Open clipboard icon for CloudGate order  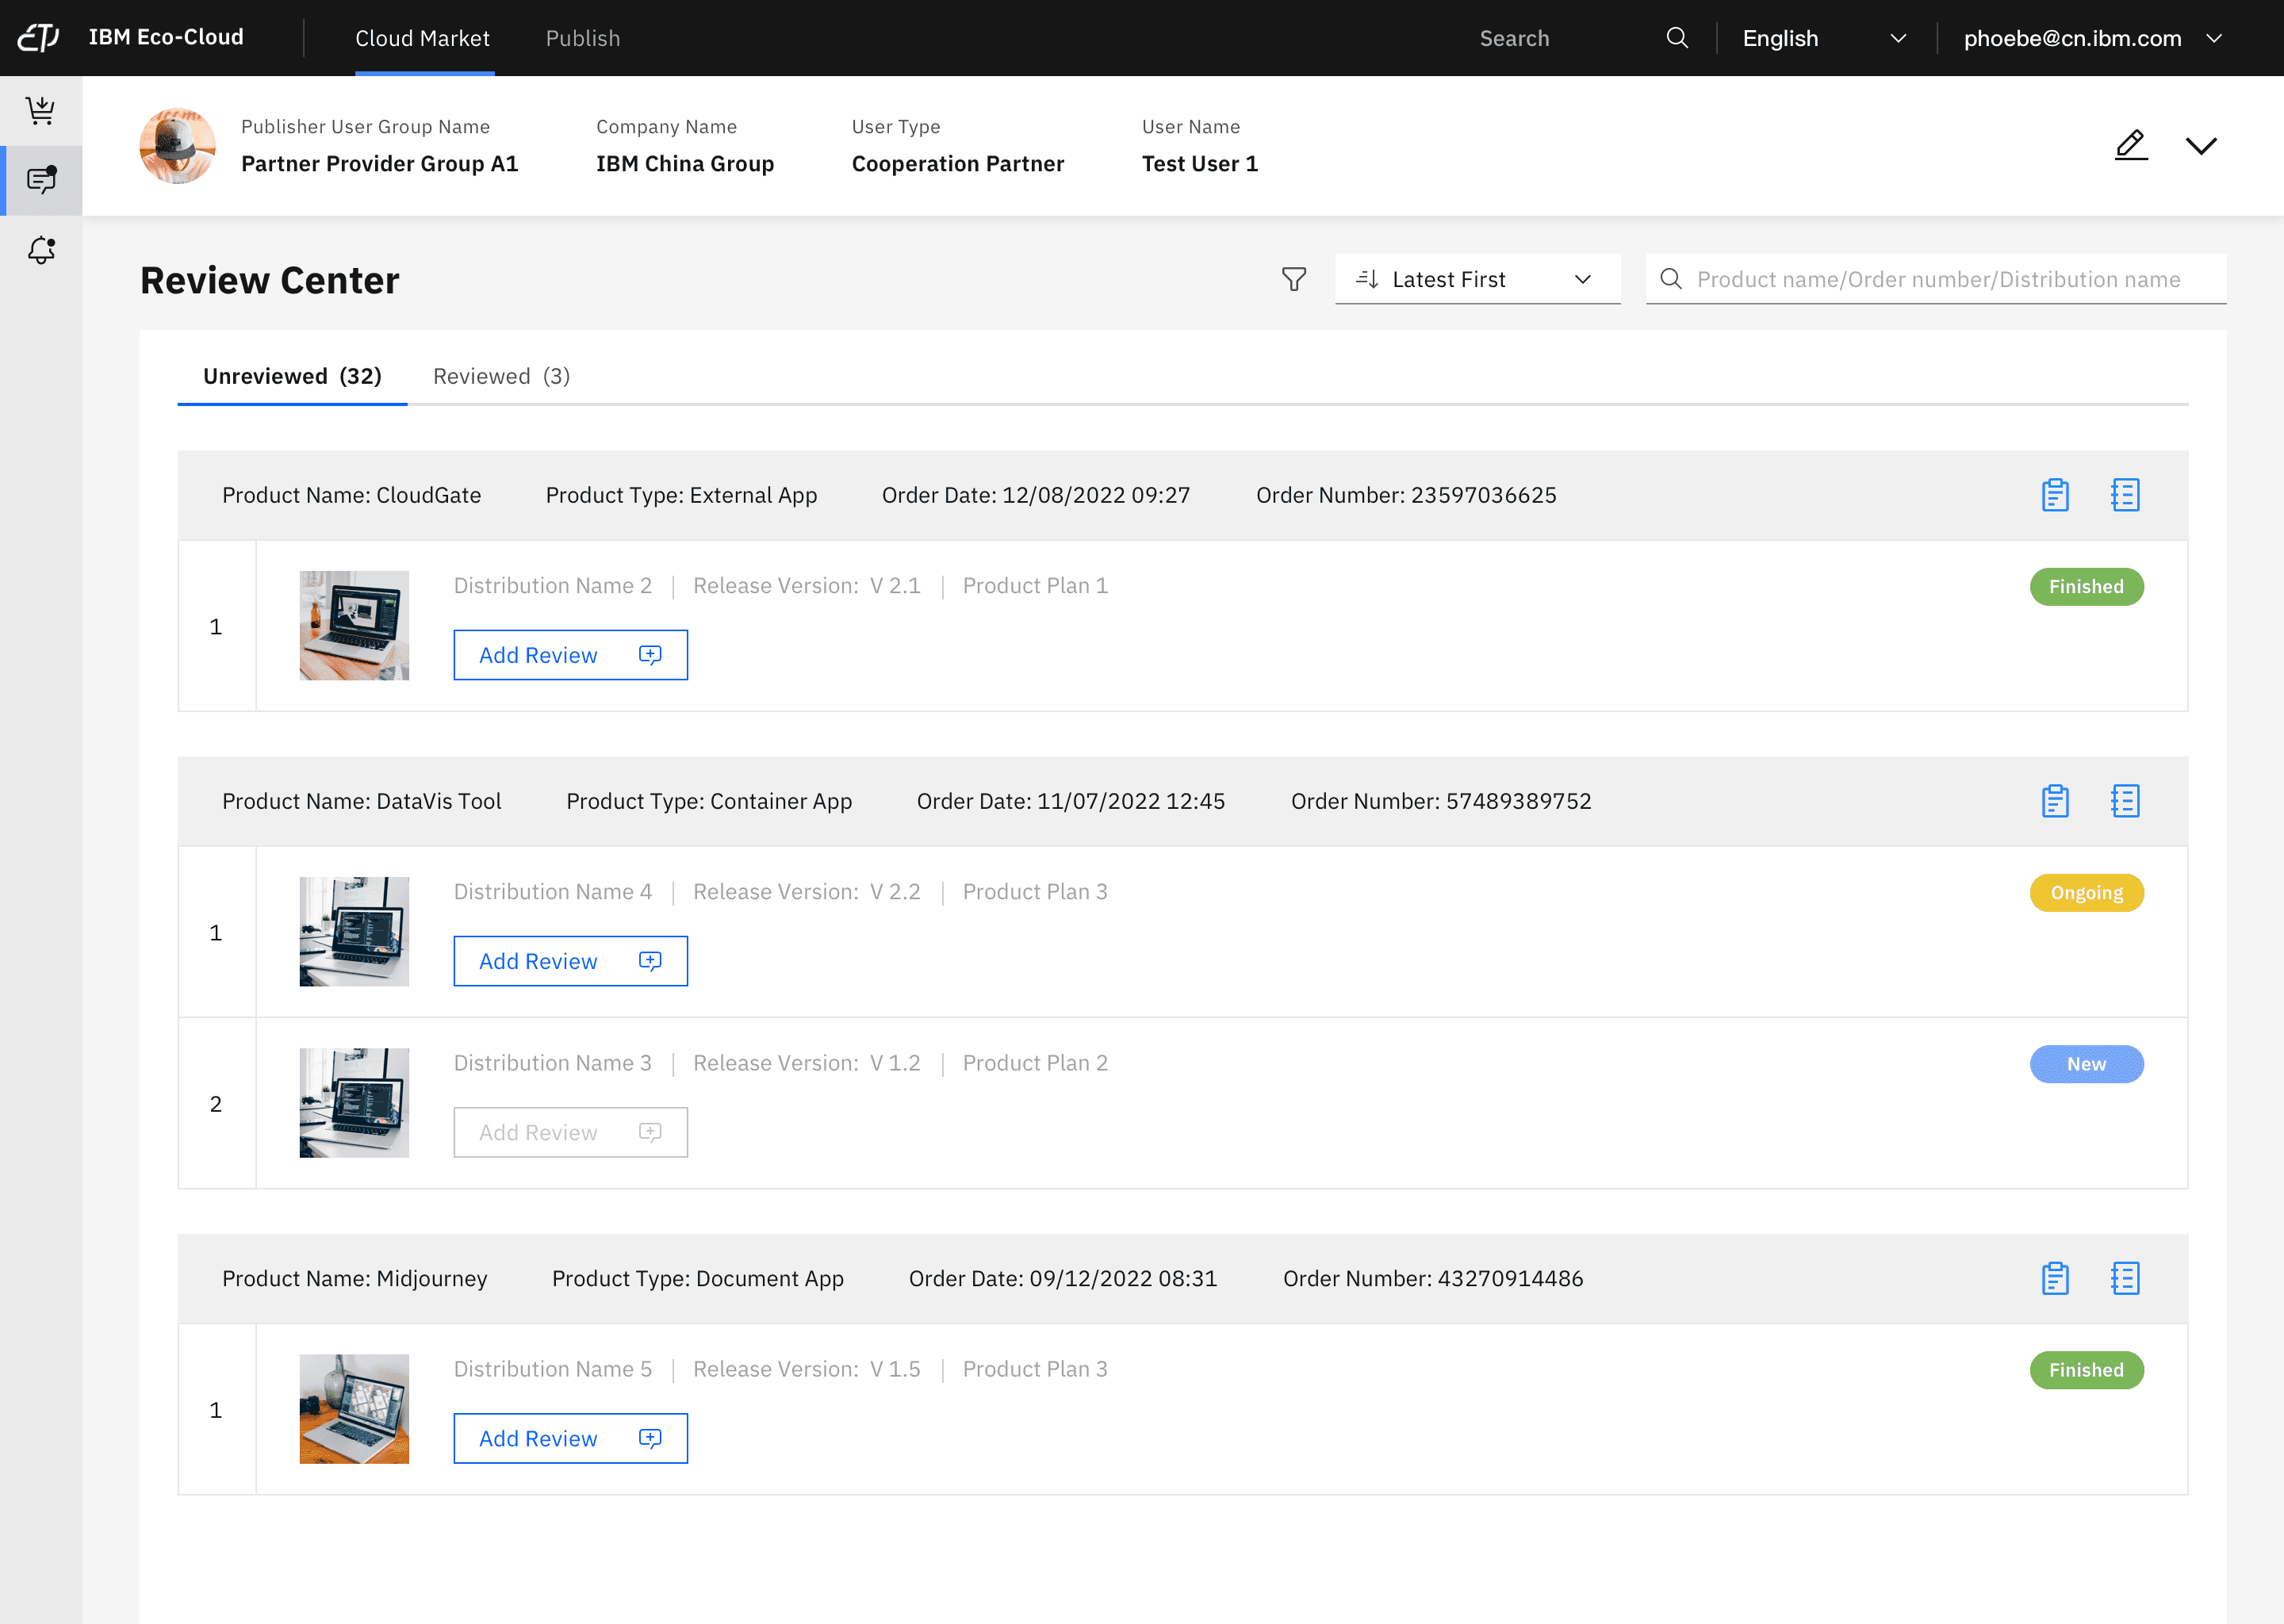click(2055, 495)
